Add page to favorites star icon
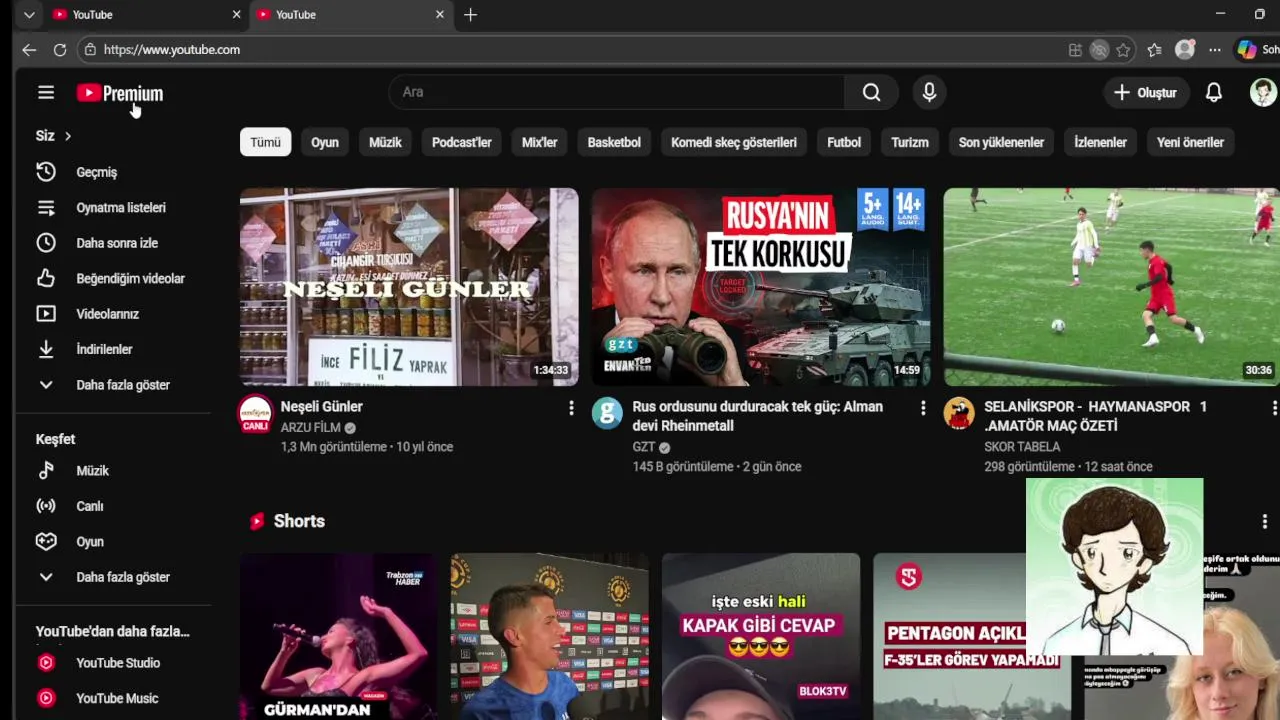The width and height of the screenshot is (1280, 720). [1123, 50]
